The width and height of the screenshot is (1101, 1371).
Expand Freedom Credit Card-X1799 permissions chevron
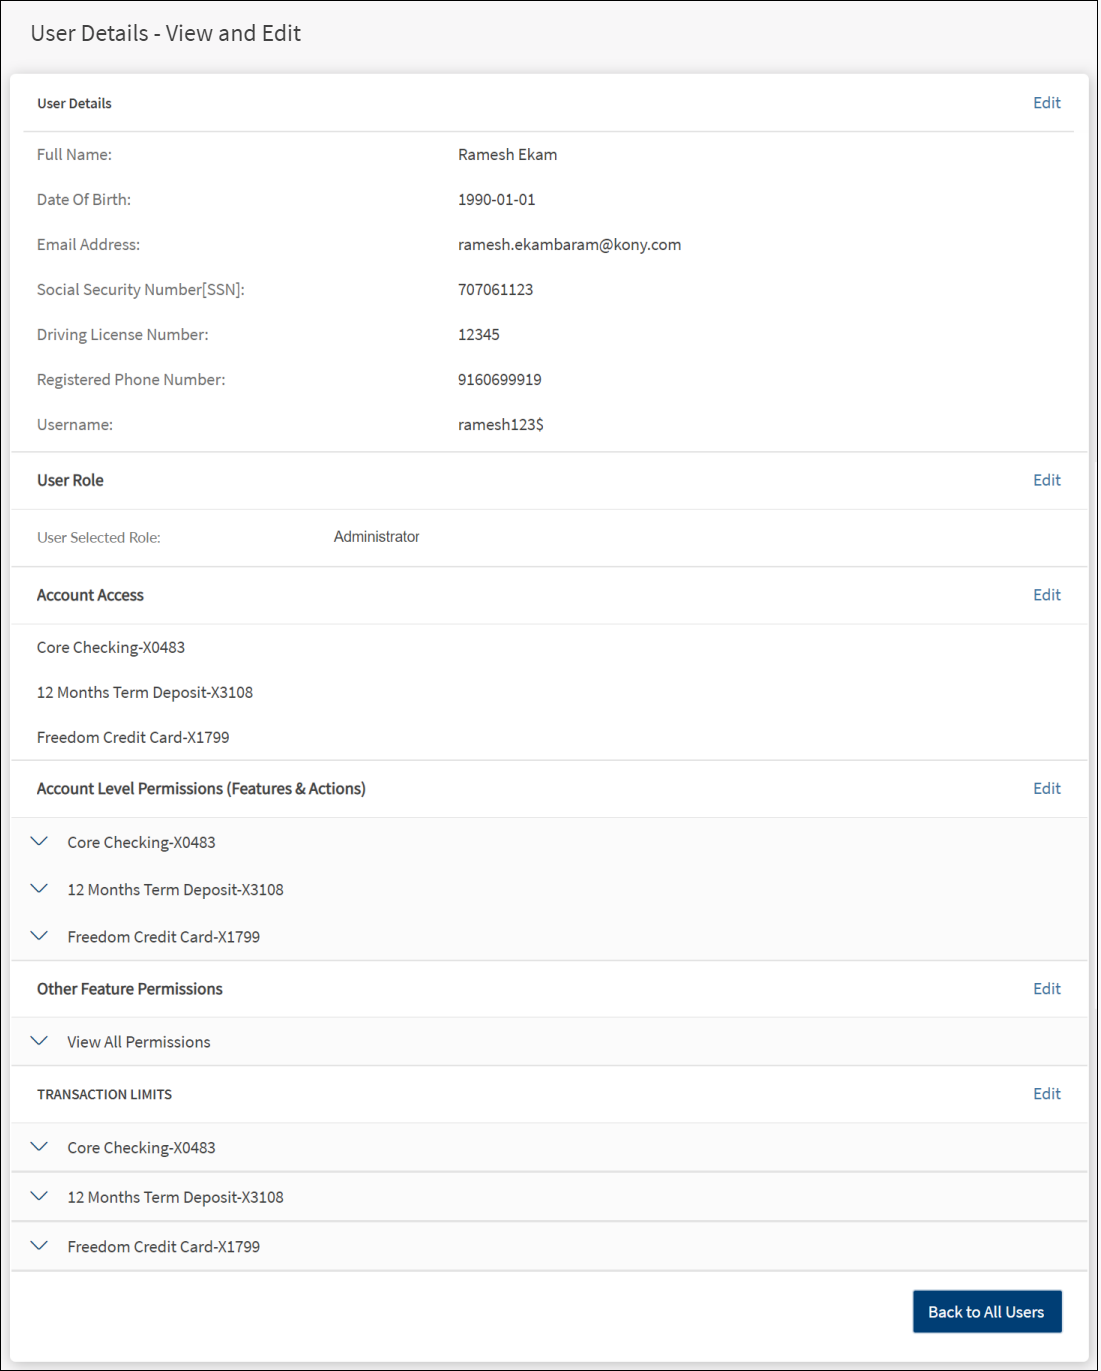40,936
